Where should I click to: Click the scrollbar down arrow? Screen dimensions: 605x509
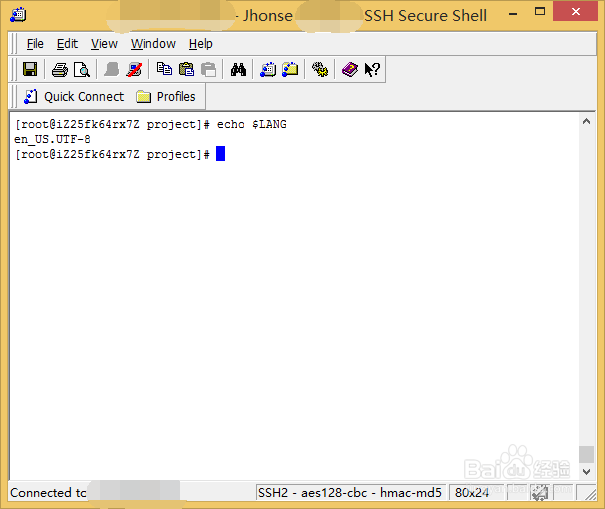click(x=586, y=472)
